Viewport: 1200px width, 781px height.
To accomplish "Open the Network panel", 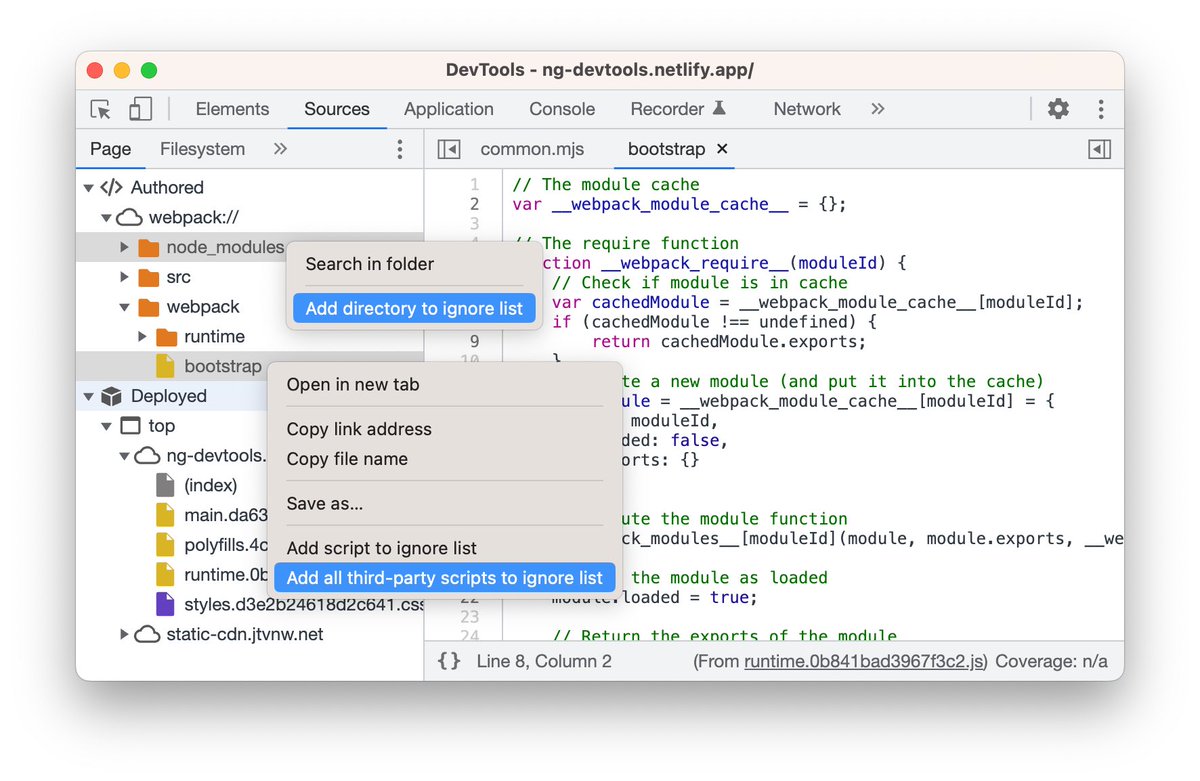I will 807,109.
